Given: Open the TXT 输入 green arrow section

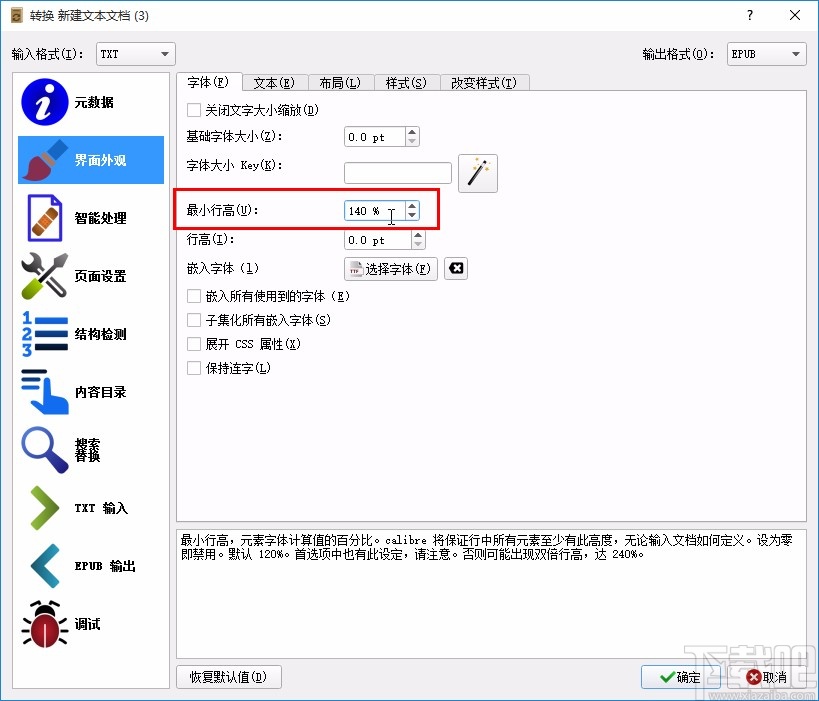Looking at the screenshot, I should pyautogui.click(x=91, y=508).
